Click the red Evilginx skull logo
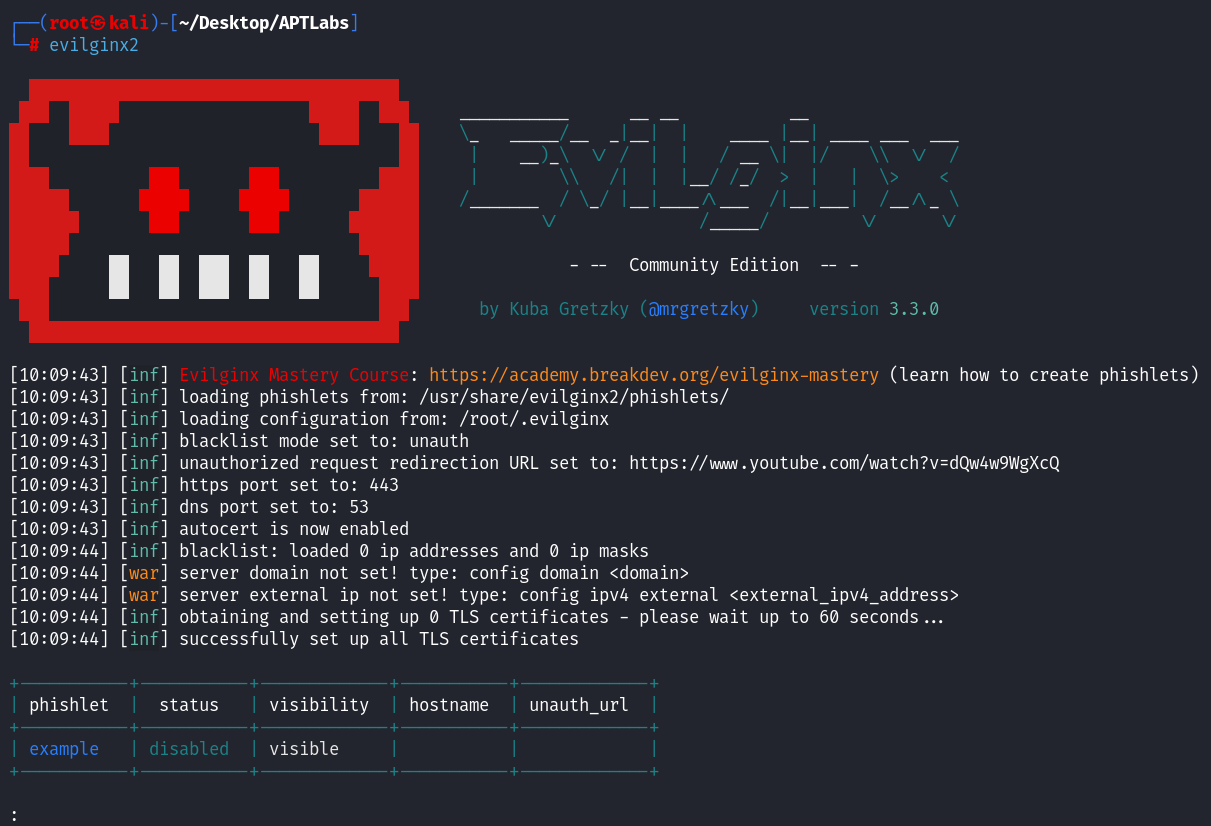 click(213, 210)
